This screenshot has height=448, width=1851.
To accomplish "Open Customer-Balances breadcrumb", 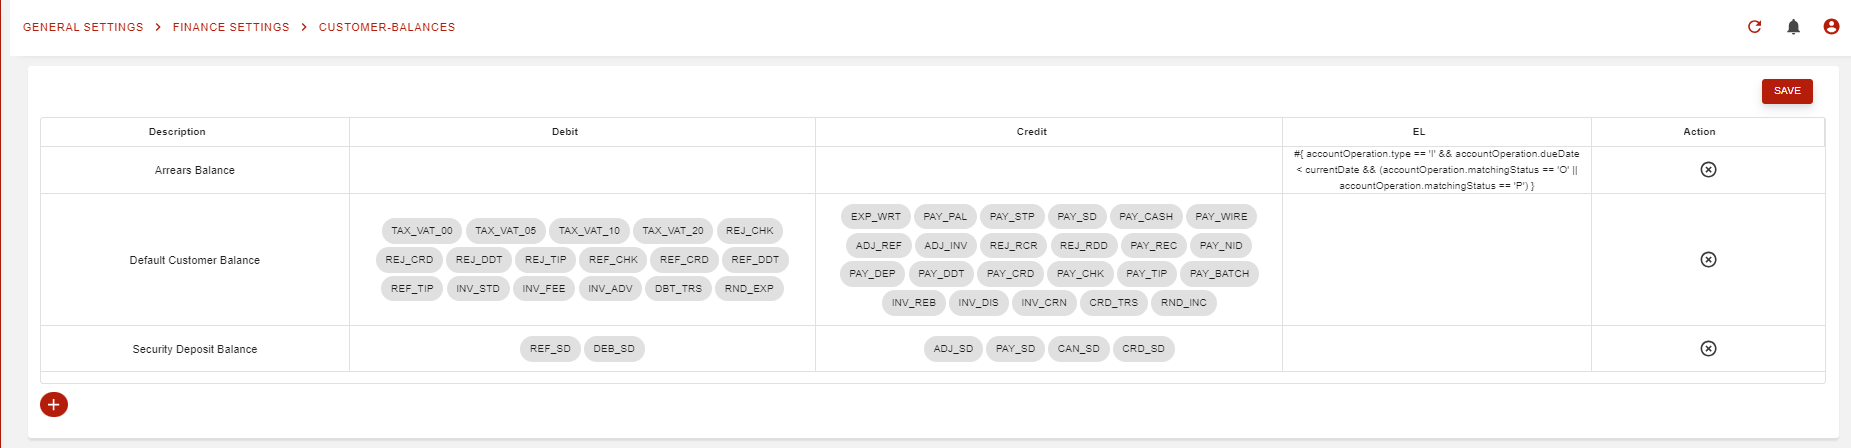I will pos(387,27).
